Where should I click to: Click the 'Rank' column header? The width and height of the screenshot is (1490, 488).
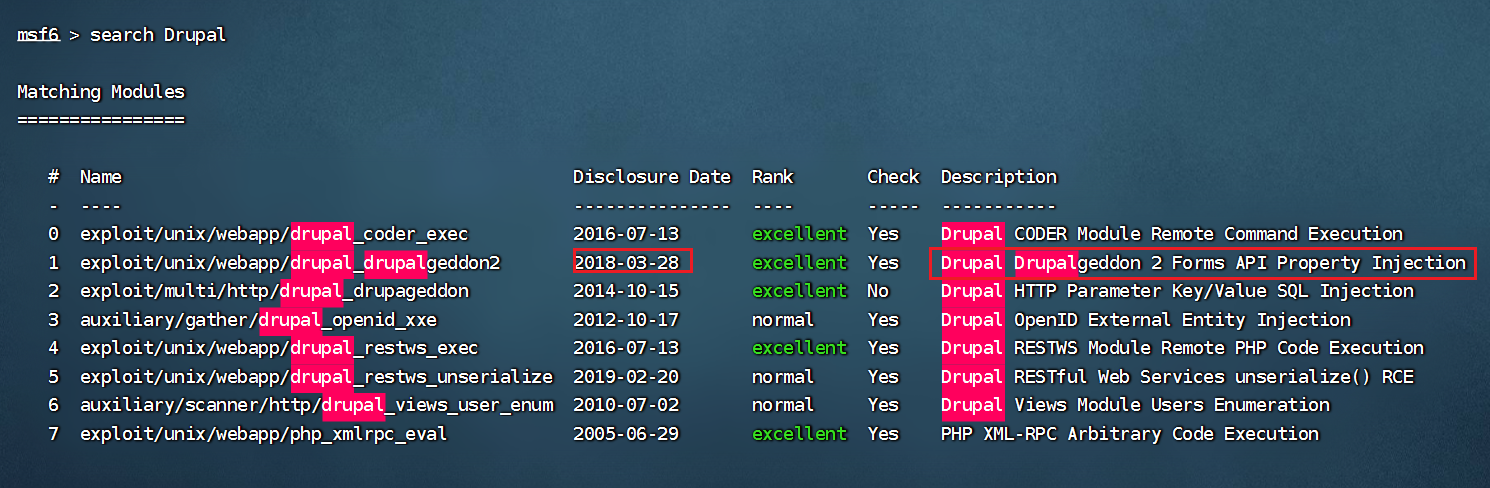point(772,177)
